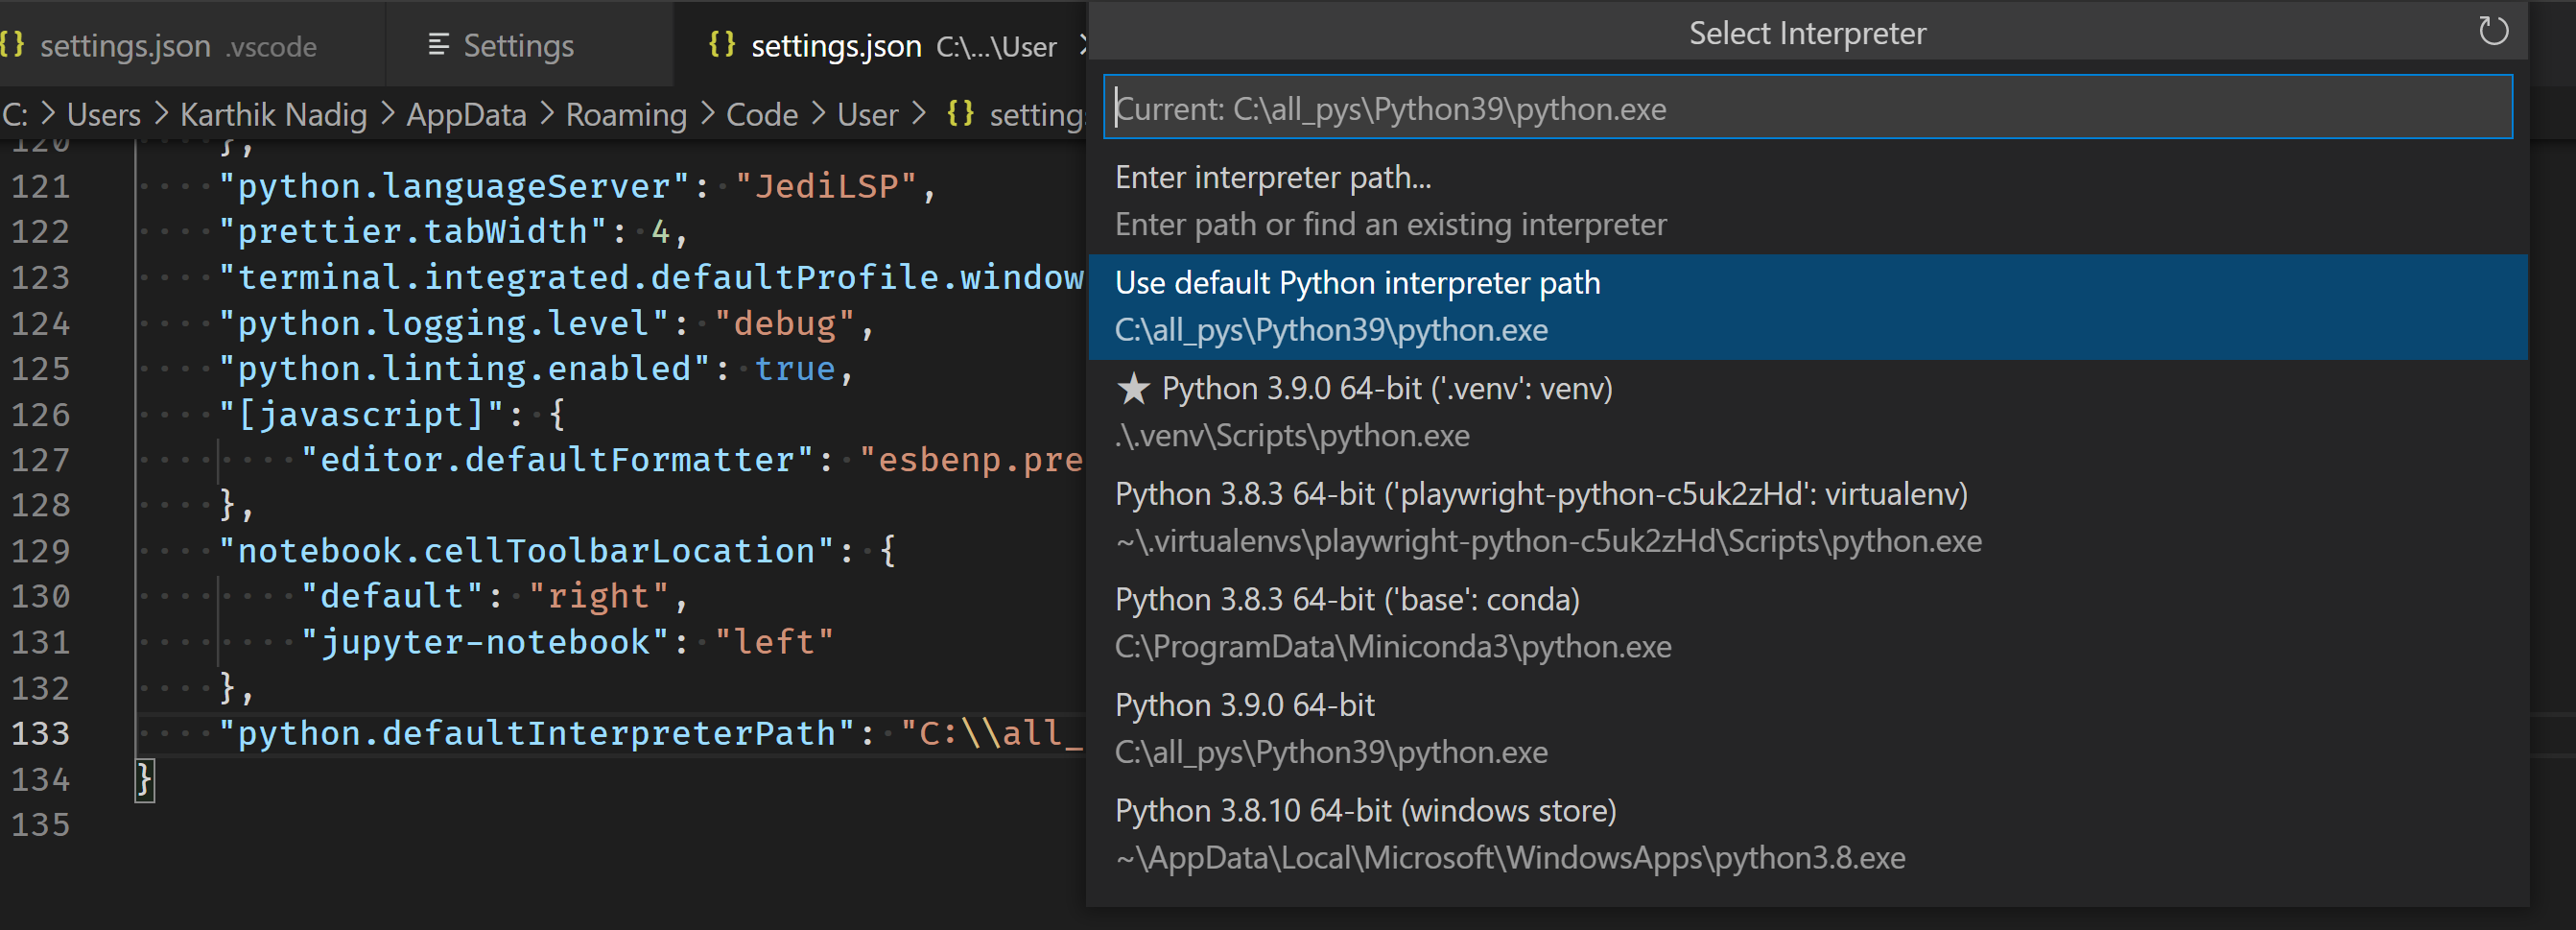The width and height of the screenshot is (2576, 930).
Task: Expand the Karthik Nadig breadcrumb folder
Action: coord(273,115)
